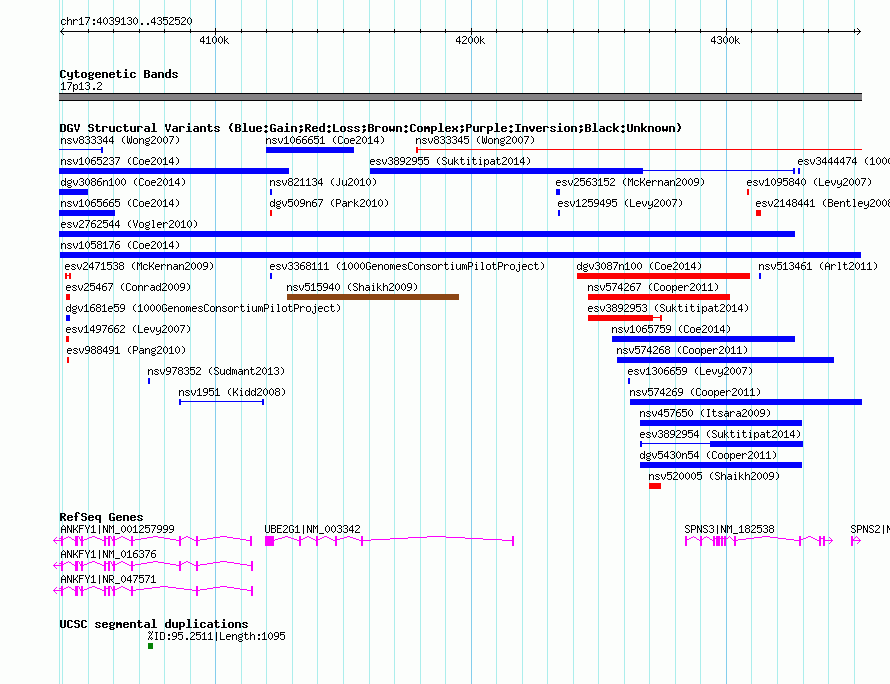Select the ANKFY1|NM_001257999 gene label

pyautogui.click(x=117, y=529)
